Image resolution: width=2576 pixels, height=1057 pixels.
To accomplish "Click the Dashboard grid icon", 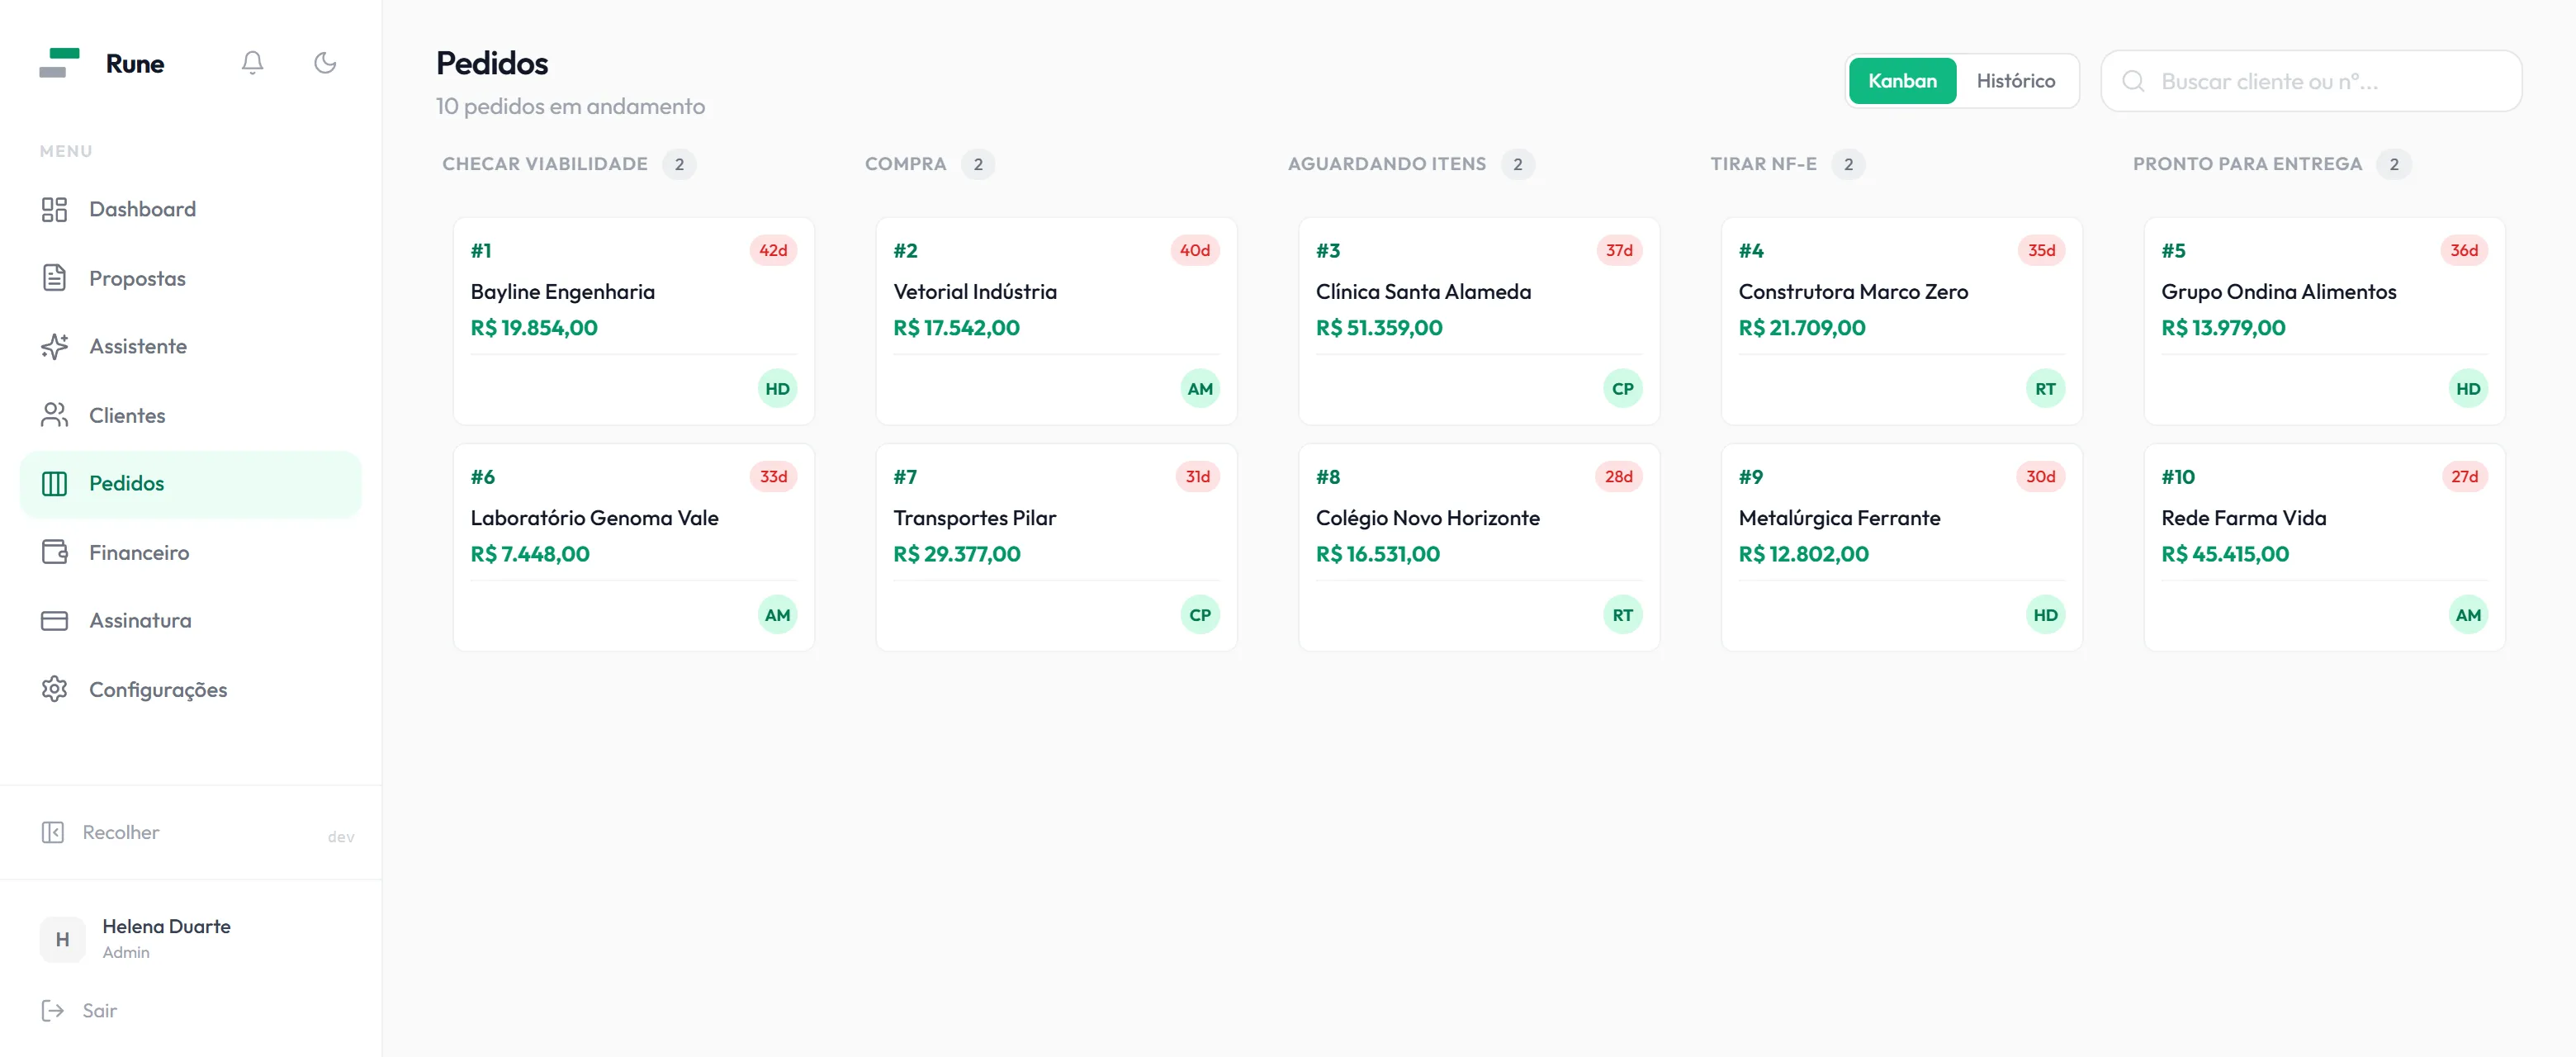I will (54, 209).
